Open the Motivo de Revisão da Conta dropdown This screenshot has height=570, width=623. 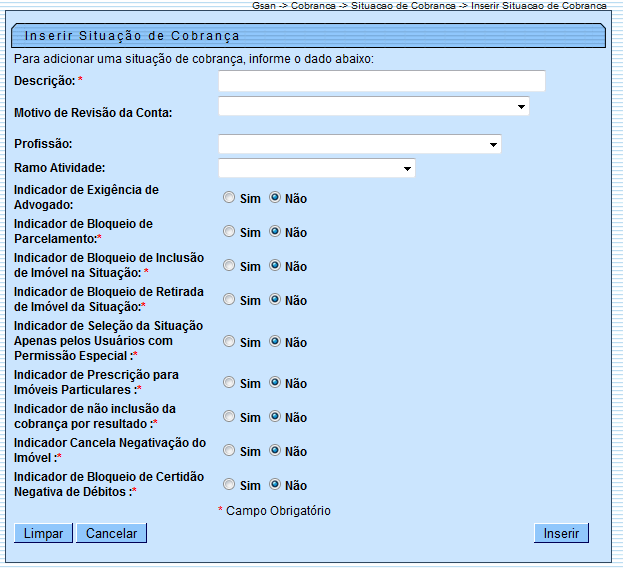373,106
